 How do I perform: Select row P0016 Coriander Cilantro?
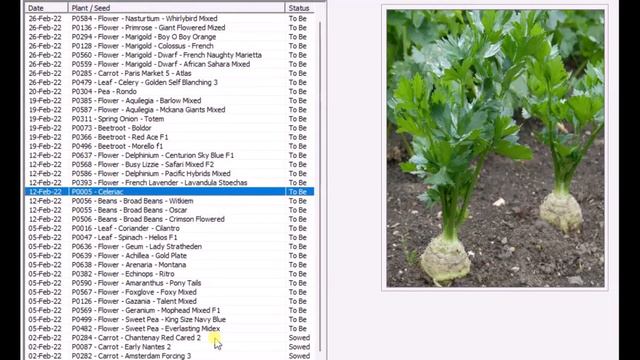pos(169,228)
